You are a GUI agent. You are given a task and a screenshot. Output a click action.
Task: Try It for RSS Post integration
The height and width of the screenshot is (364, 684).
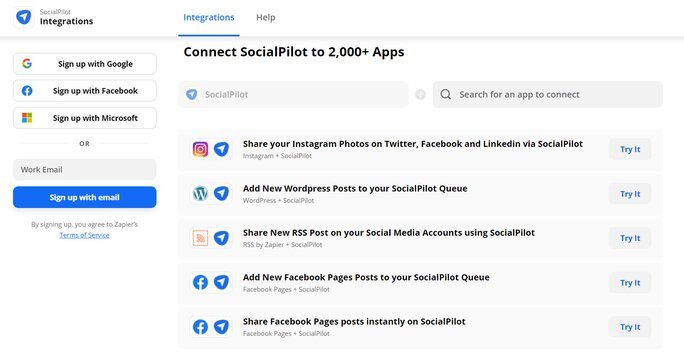pyautogui.click(x=630, y=238)
